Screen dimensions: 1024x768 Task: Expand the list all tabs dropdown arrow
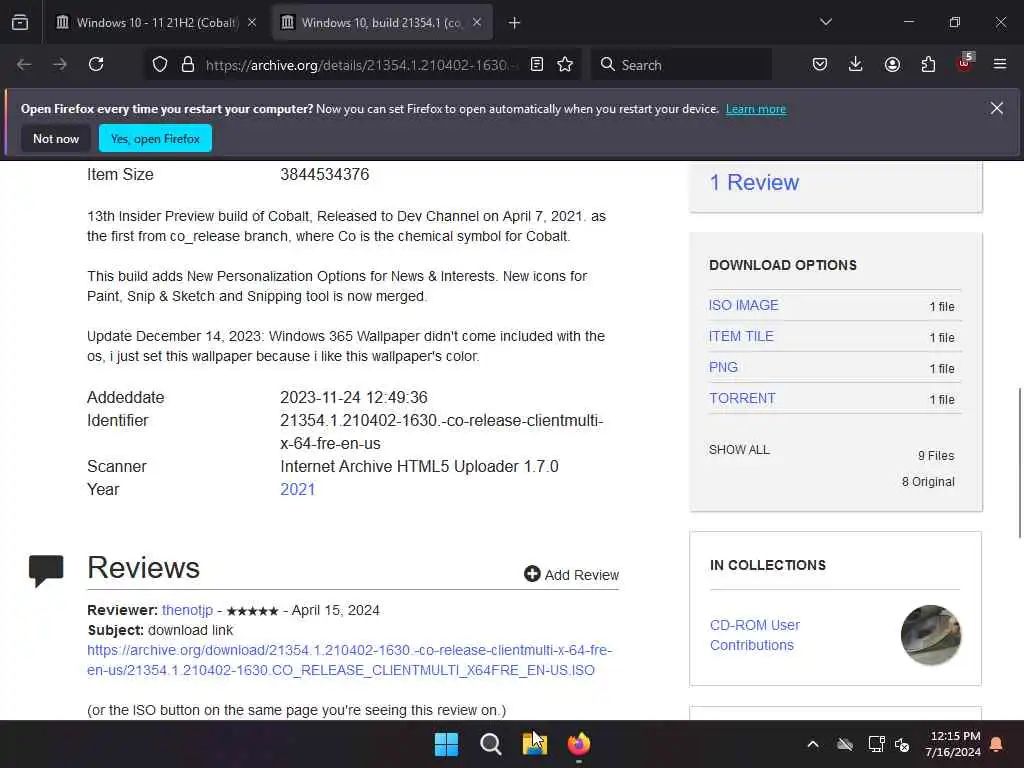(826, 22)
